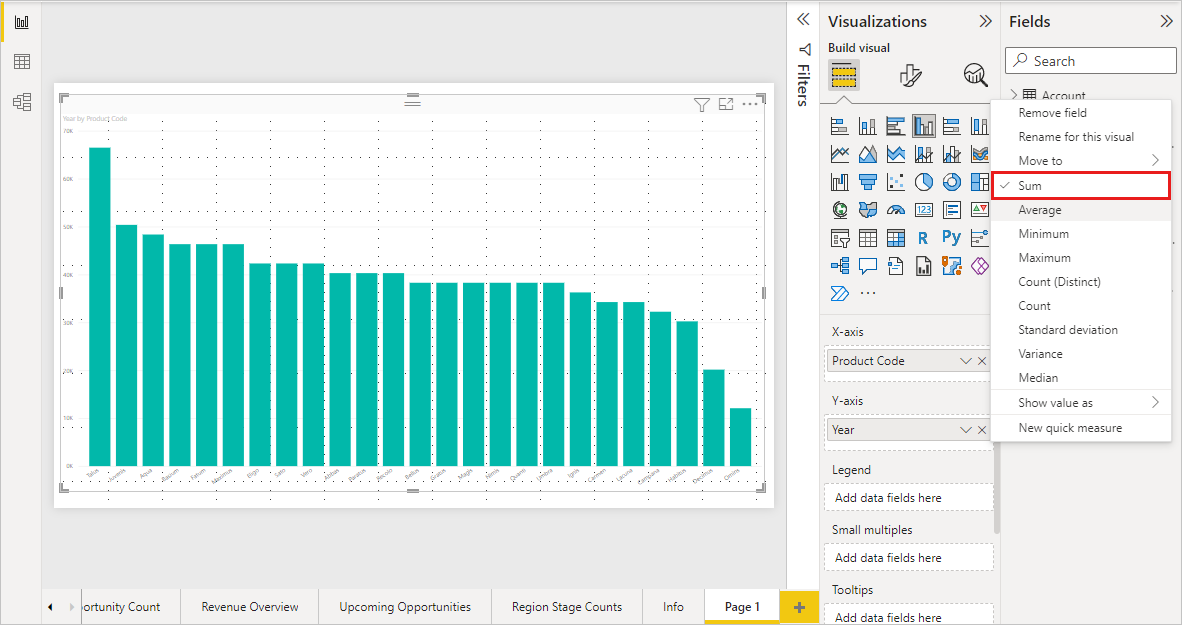This screenshot has height=625, width=1182.
Task: Choose the Matrix visual
Action: click(896, 238)
